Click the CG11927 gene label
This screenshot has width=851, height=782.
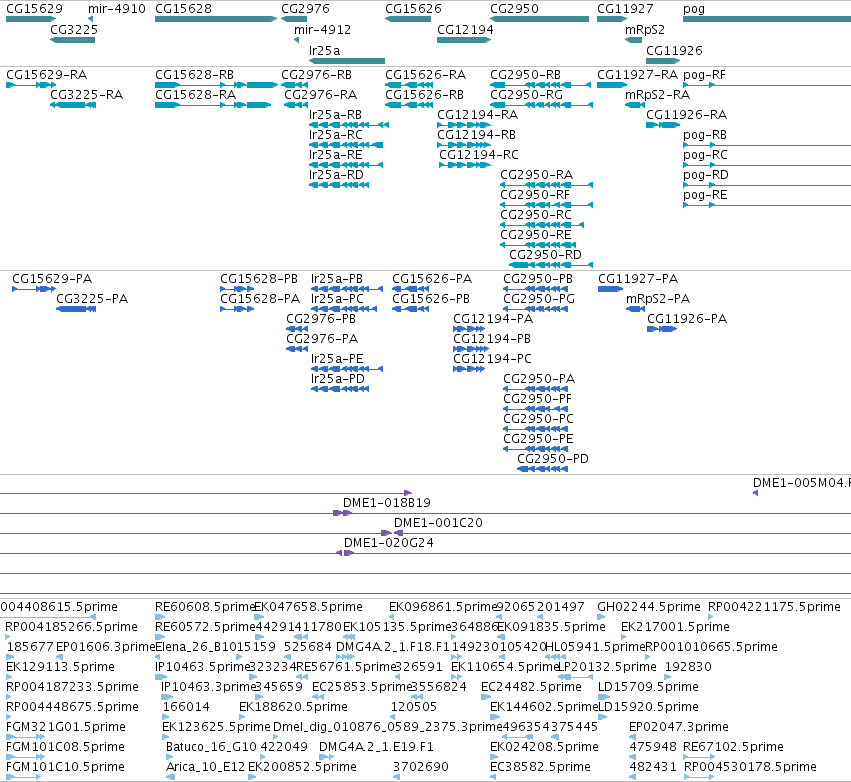(625, 9)
